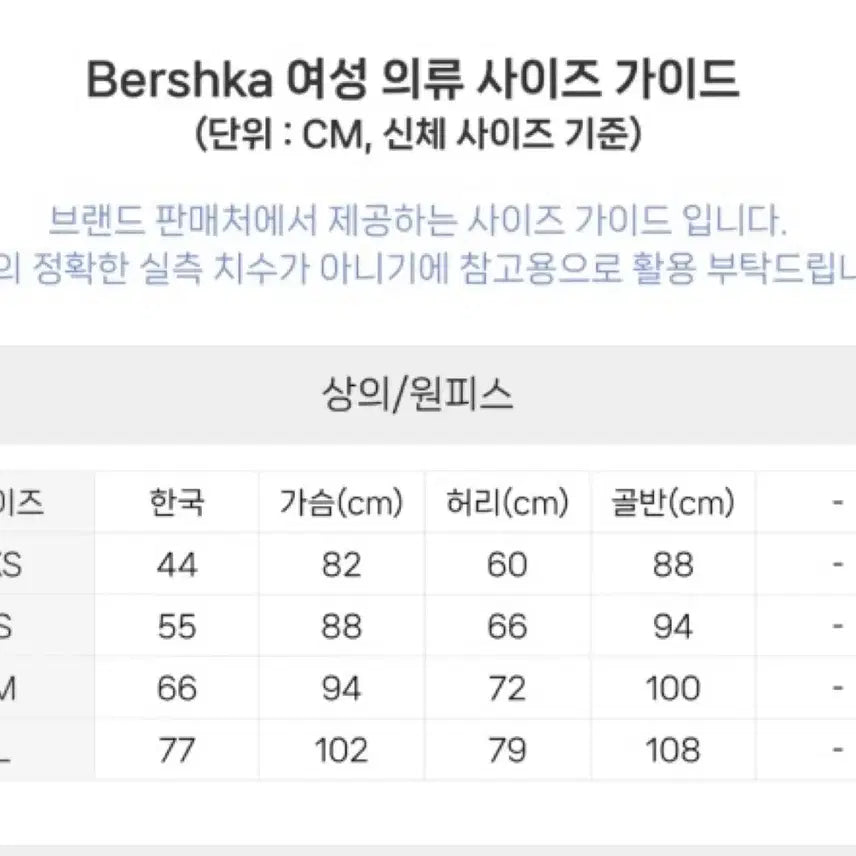Viewport: 856px width, 856px height.
Task: Click Korean size 55 cell
Action: pyautogui.click(x=177, y=627)
